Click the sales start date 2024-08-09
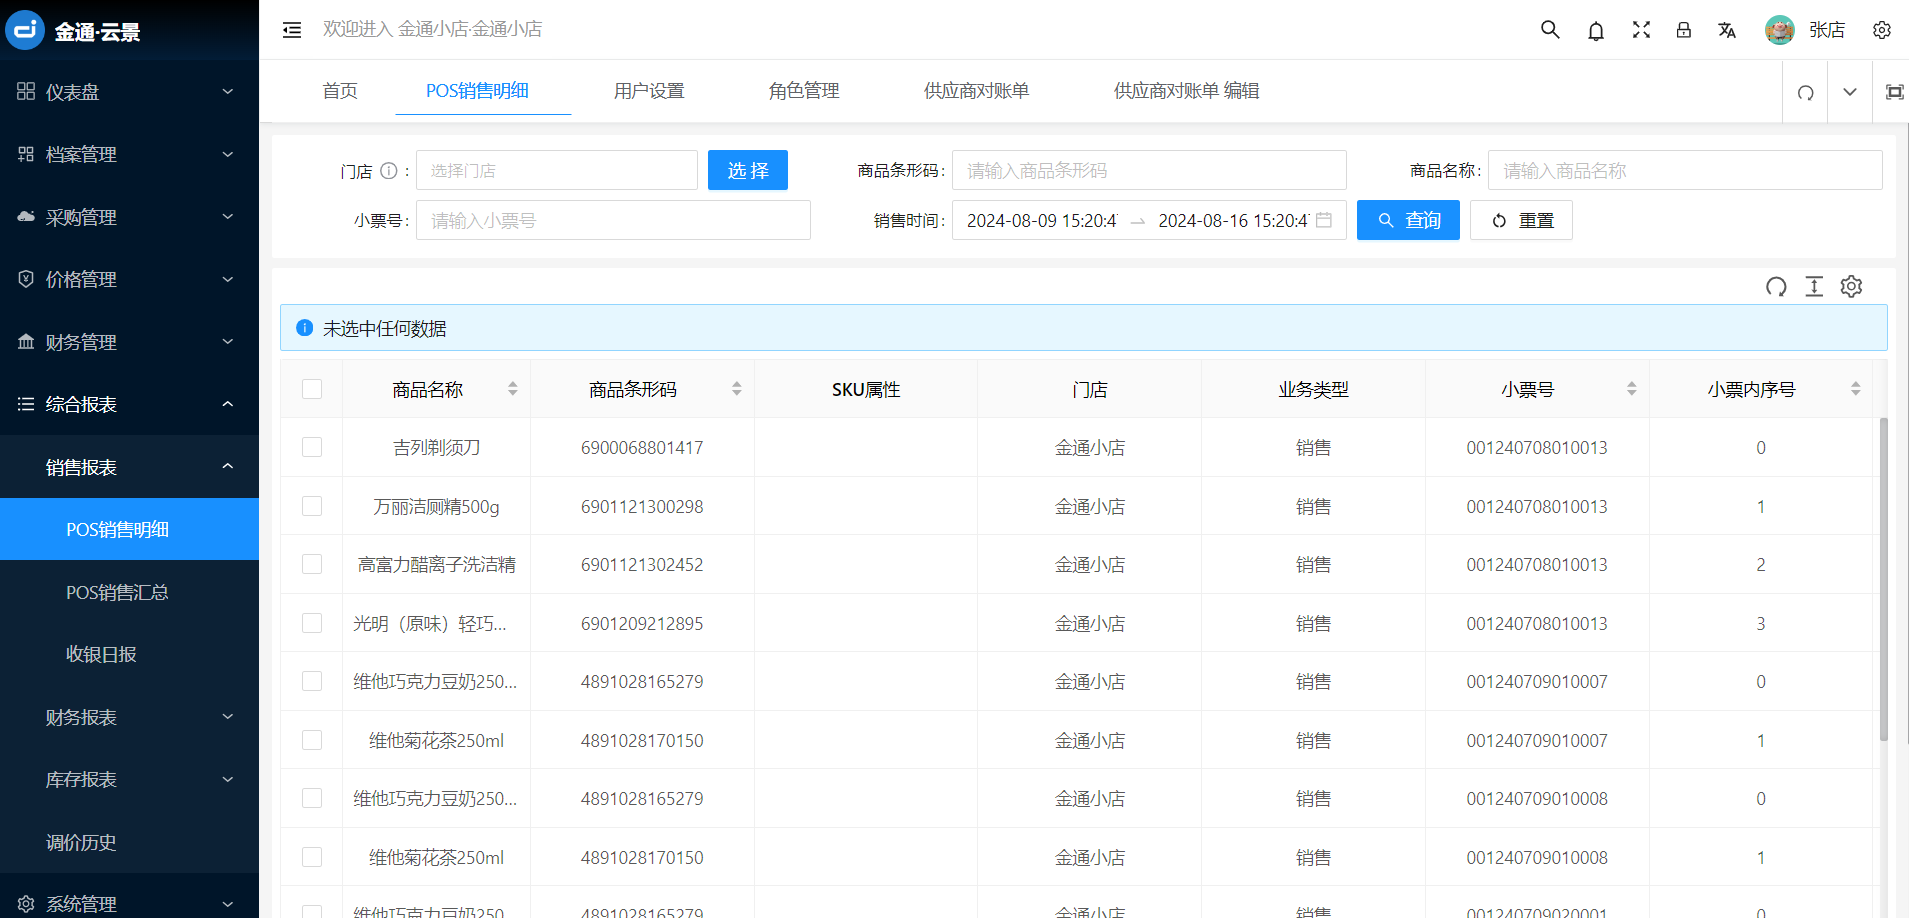 click(x=1042, y=220)
